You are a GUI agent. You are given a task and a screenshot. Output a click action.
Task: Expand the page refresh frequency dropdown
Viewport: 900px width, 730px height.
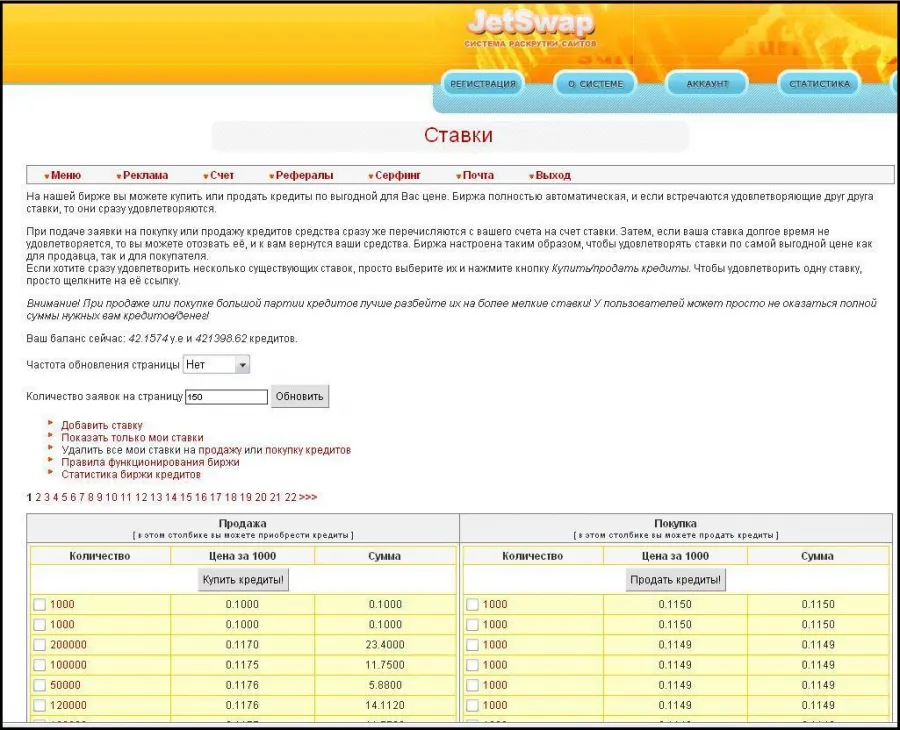(216, 364)
